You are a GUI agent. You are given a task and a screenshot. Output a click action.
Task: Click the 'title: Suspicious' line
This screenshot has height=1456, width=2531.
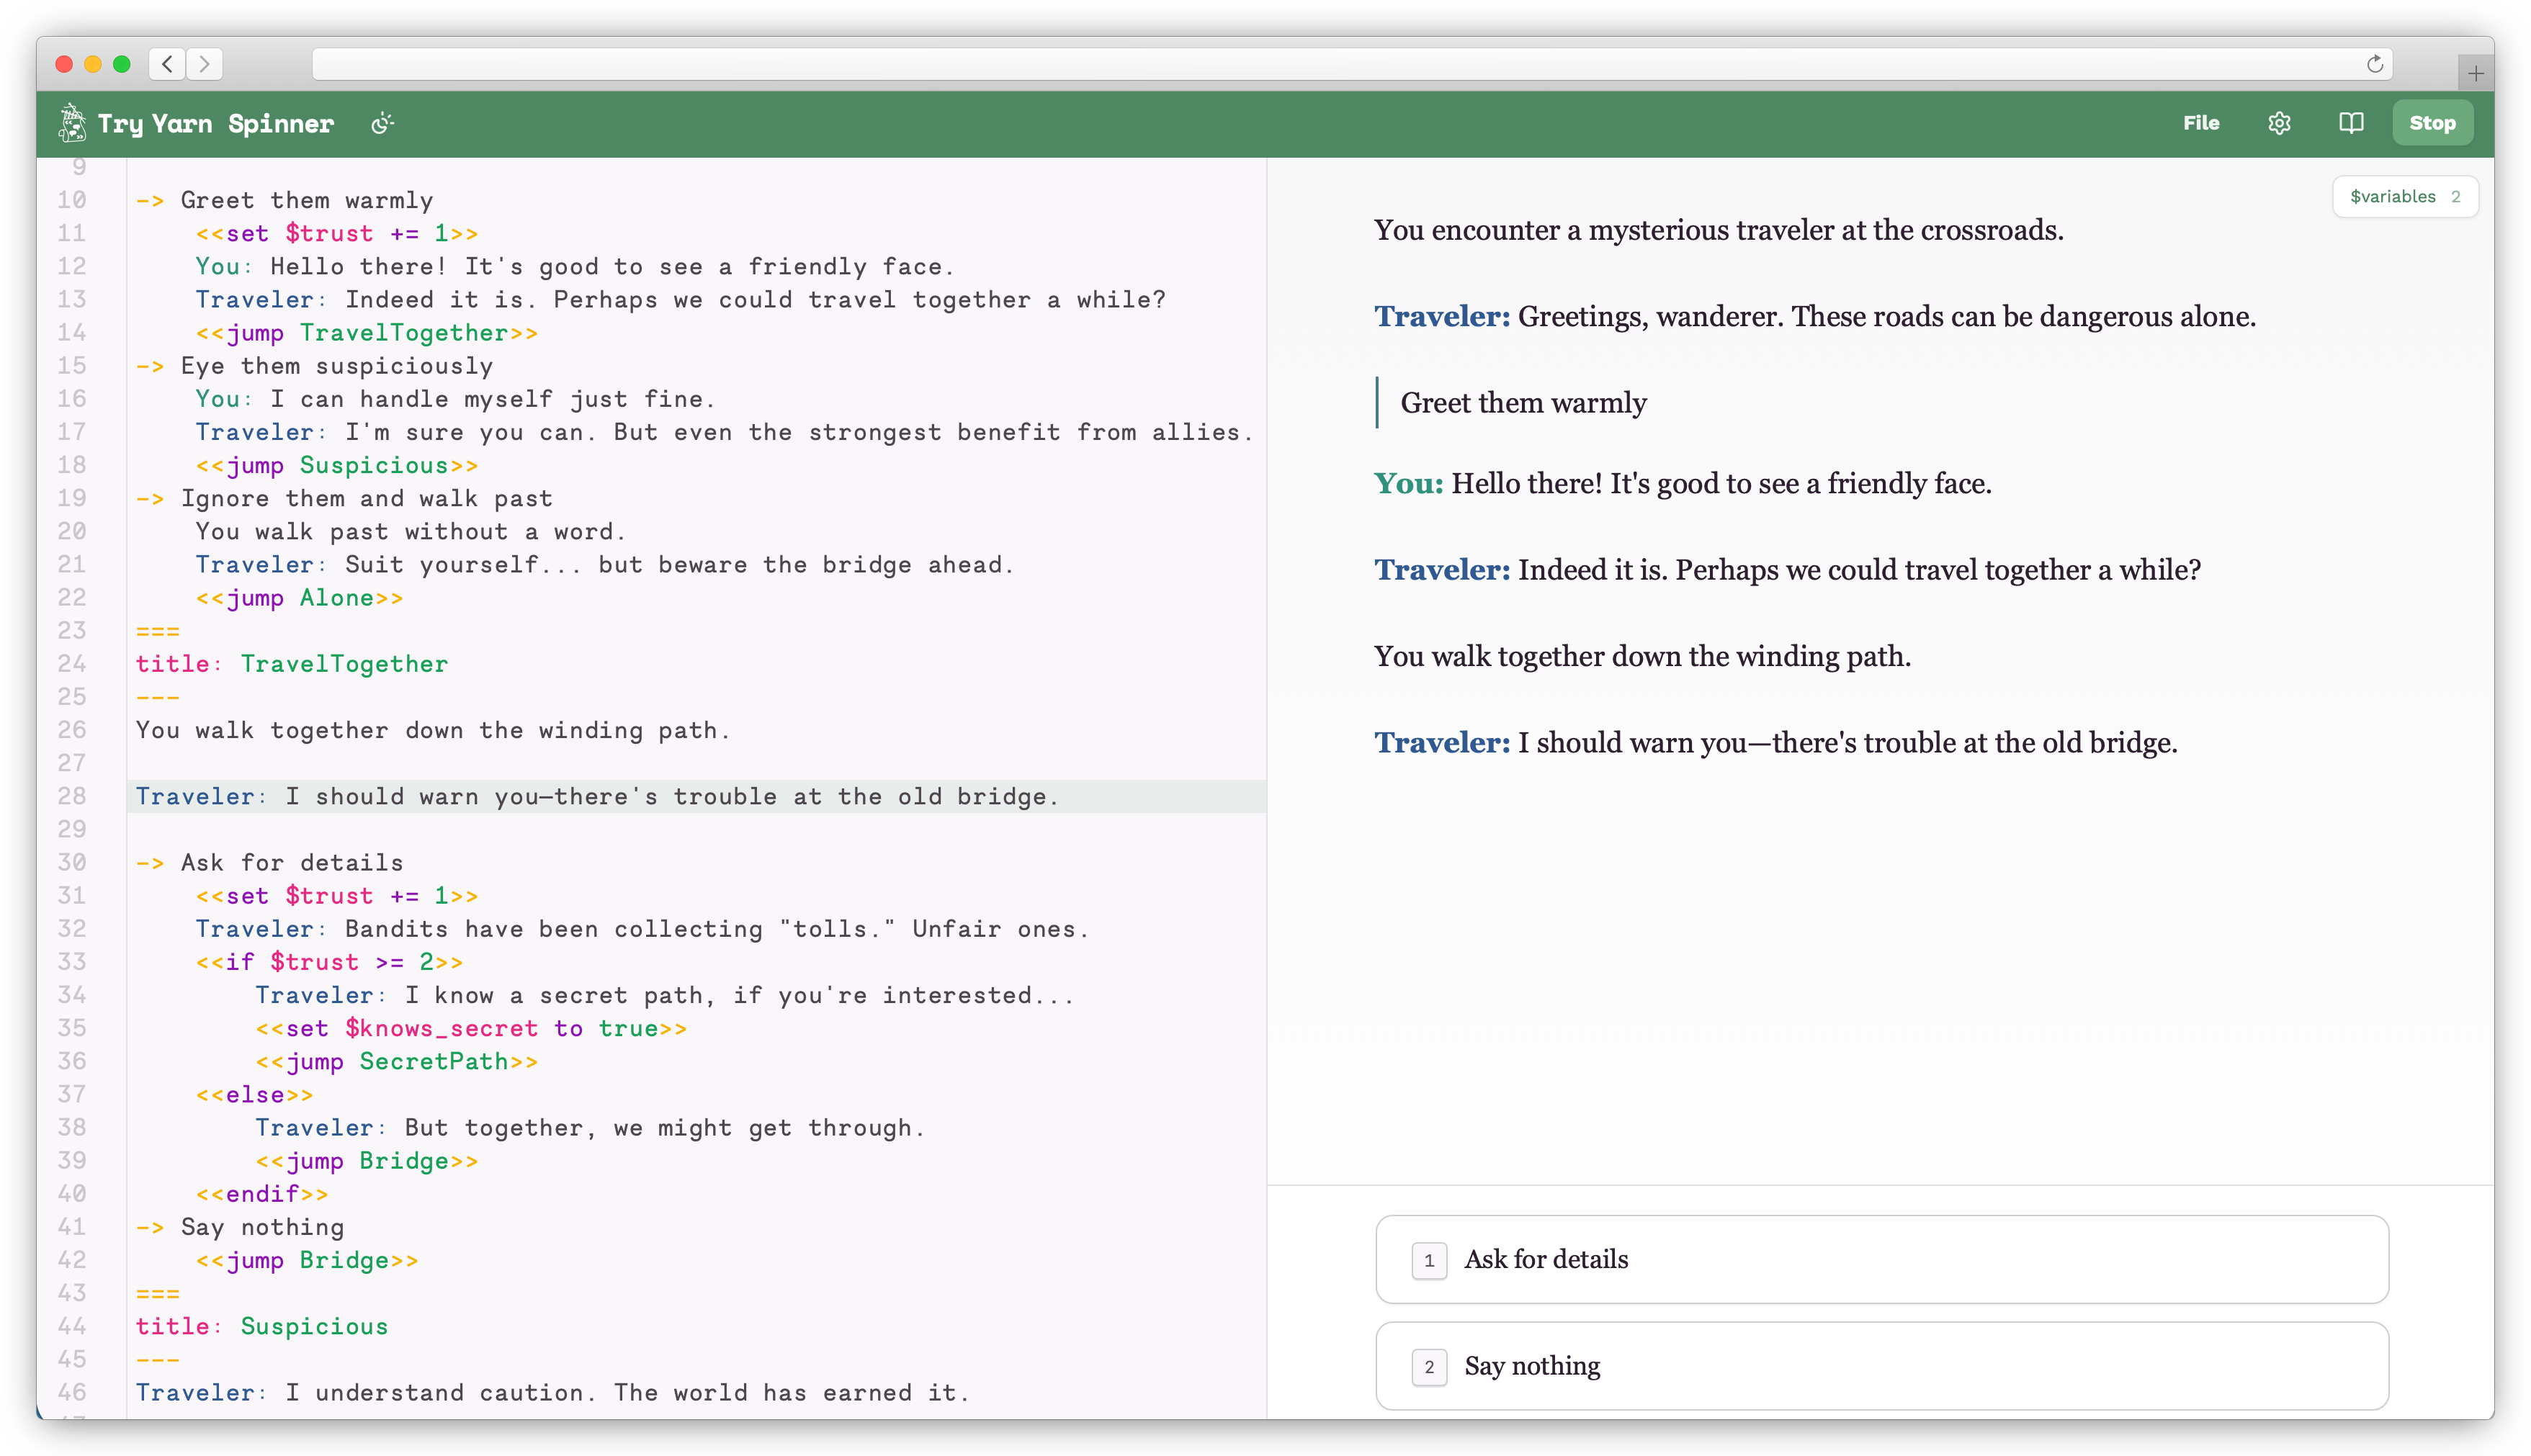(x=262, y=1326)
